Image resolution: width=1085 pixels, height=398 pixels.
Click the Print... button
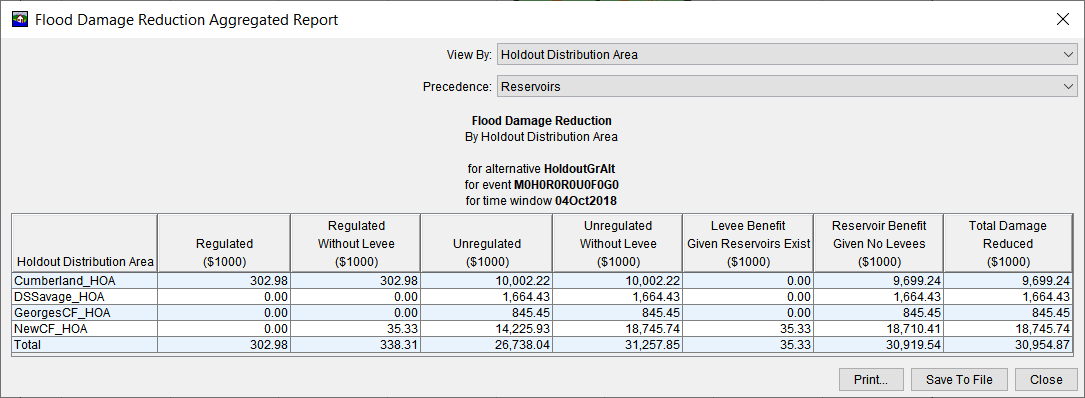(871, 379)
